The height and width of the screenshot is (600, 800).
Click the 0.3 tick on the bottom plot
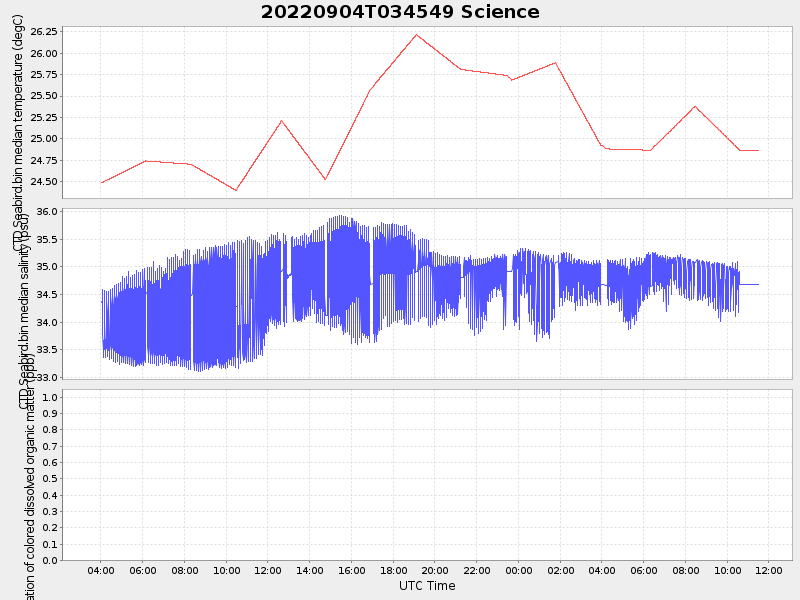pyautogui.click(x=51, y=512)
